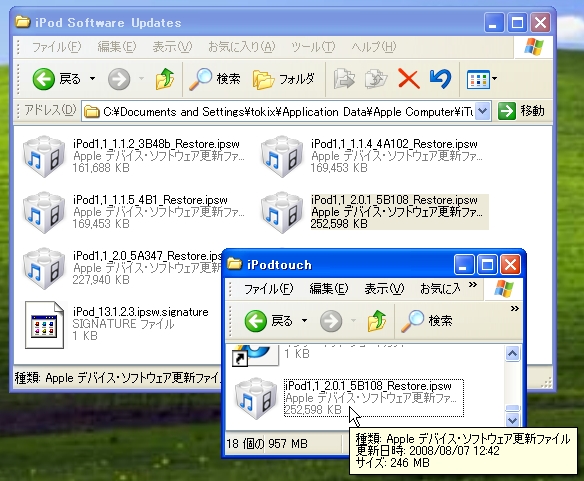Click iPod1,1_1.1.2_3B48b_Restore.ipsw file name
The width and height of the screenshot is (584, 481).
(156, 144)
